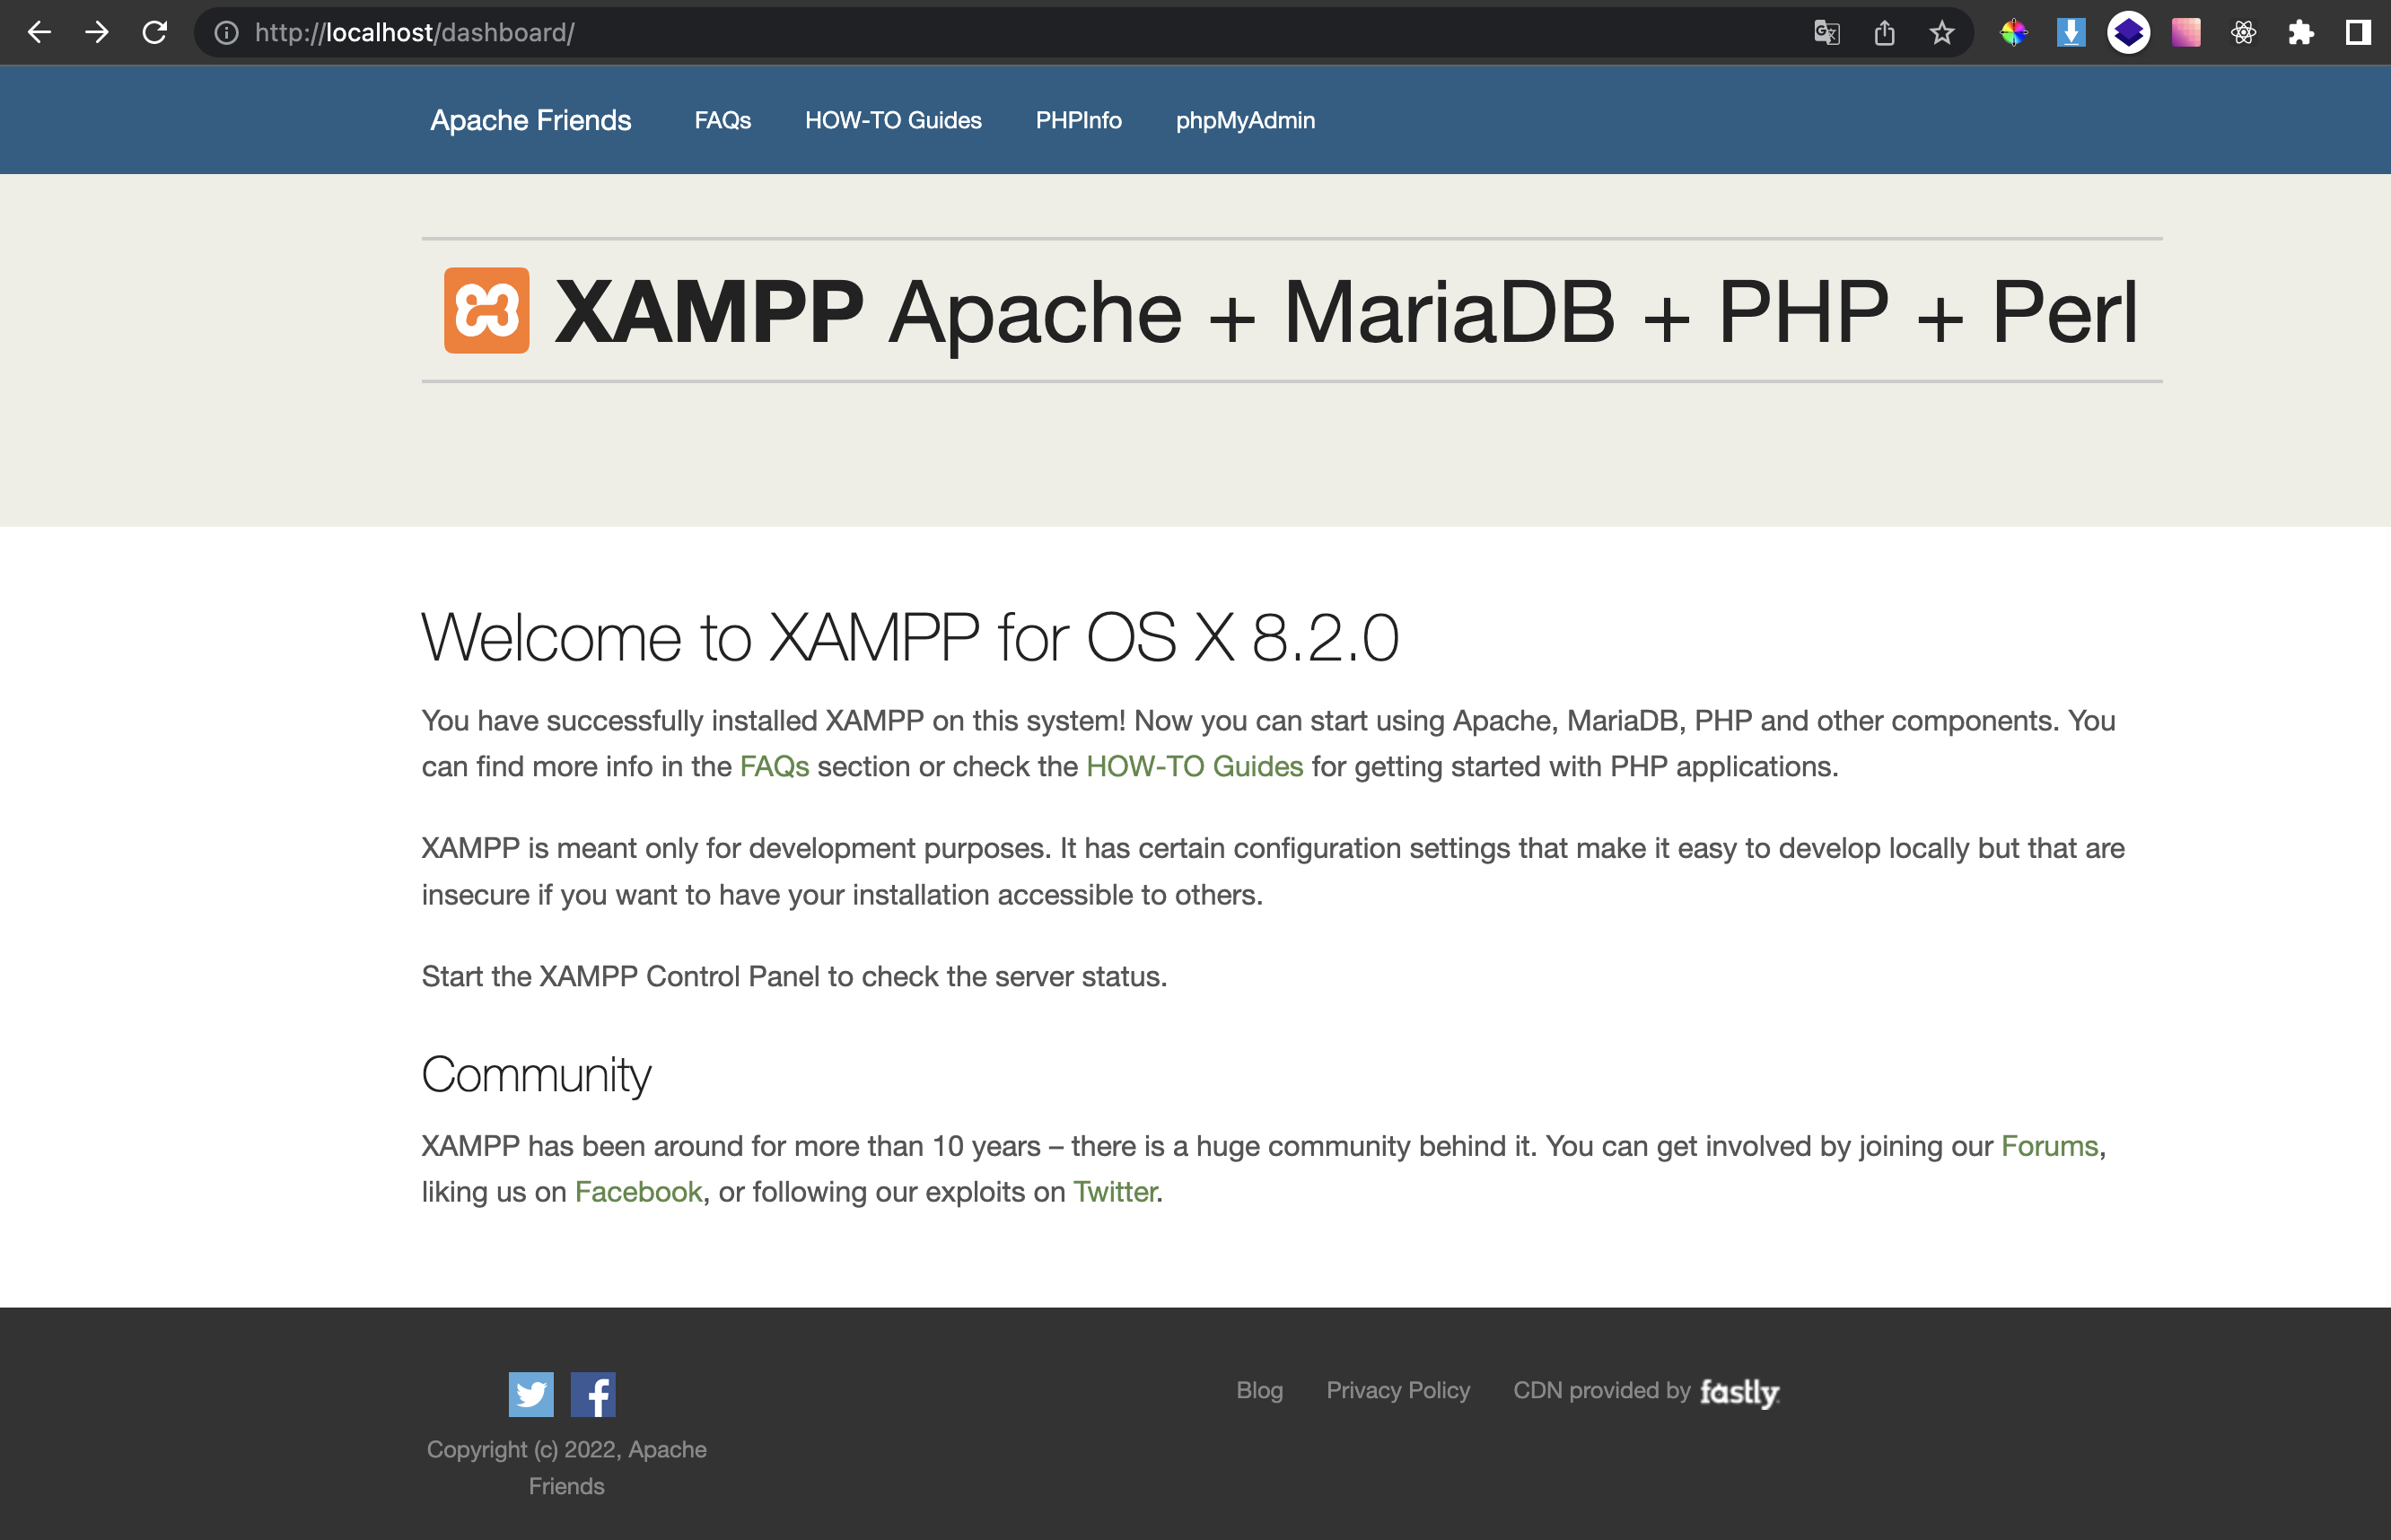Go back to the previous page
This screenshot has width=2391, height=1540.
click(x=39, y=33)
